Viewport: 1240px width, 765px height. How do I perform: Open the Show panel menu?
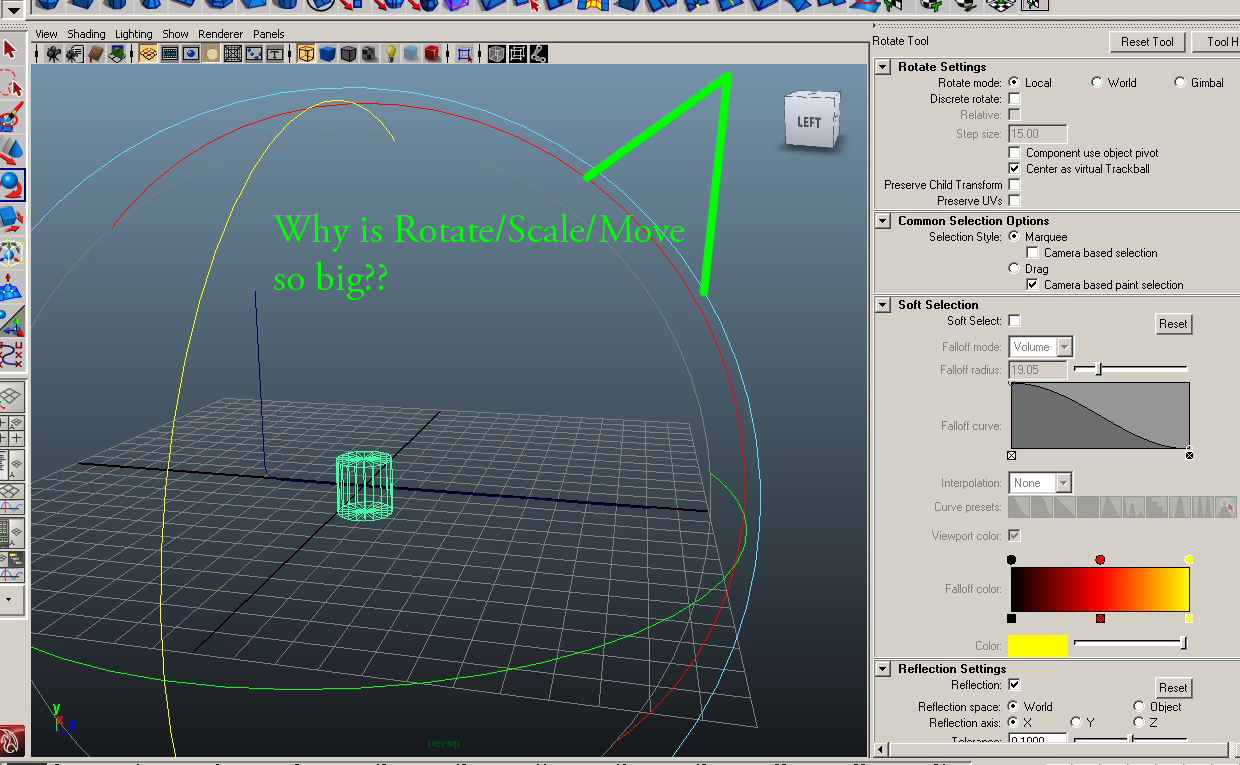pyautogui.click(x=175, y=34)
